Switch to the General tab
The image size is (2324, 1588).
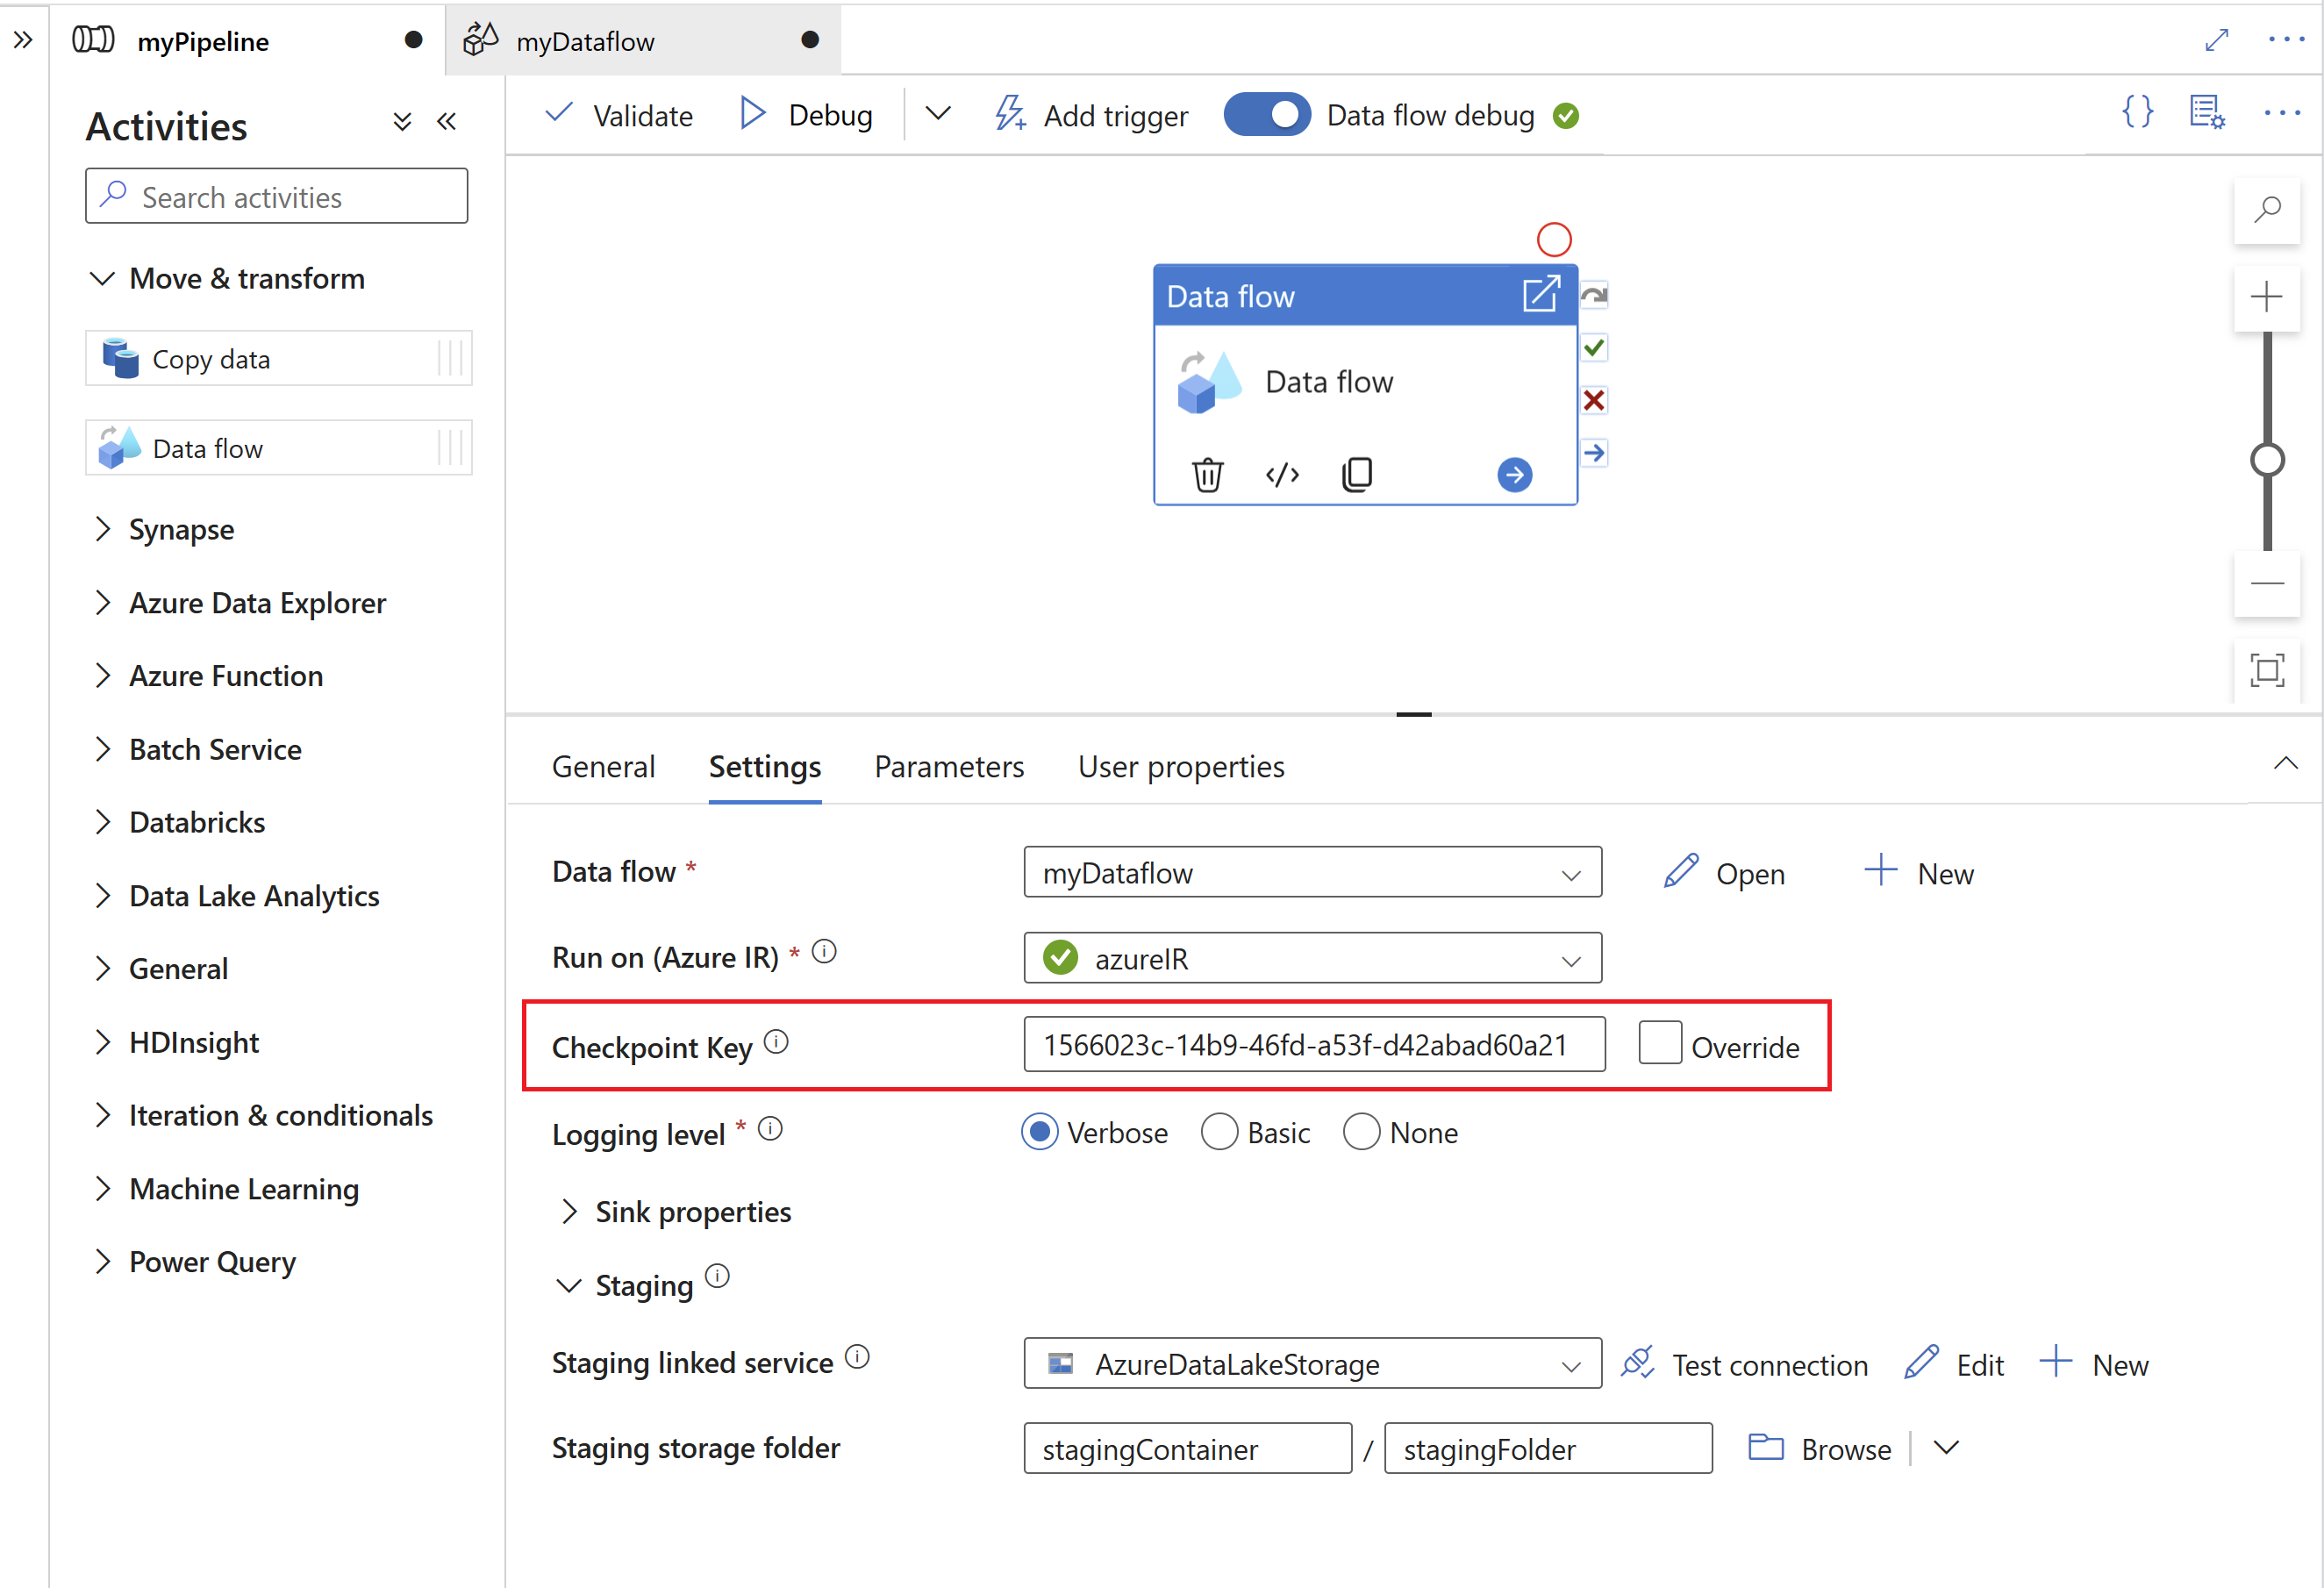pyautogui.click(x=602, y=767)
